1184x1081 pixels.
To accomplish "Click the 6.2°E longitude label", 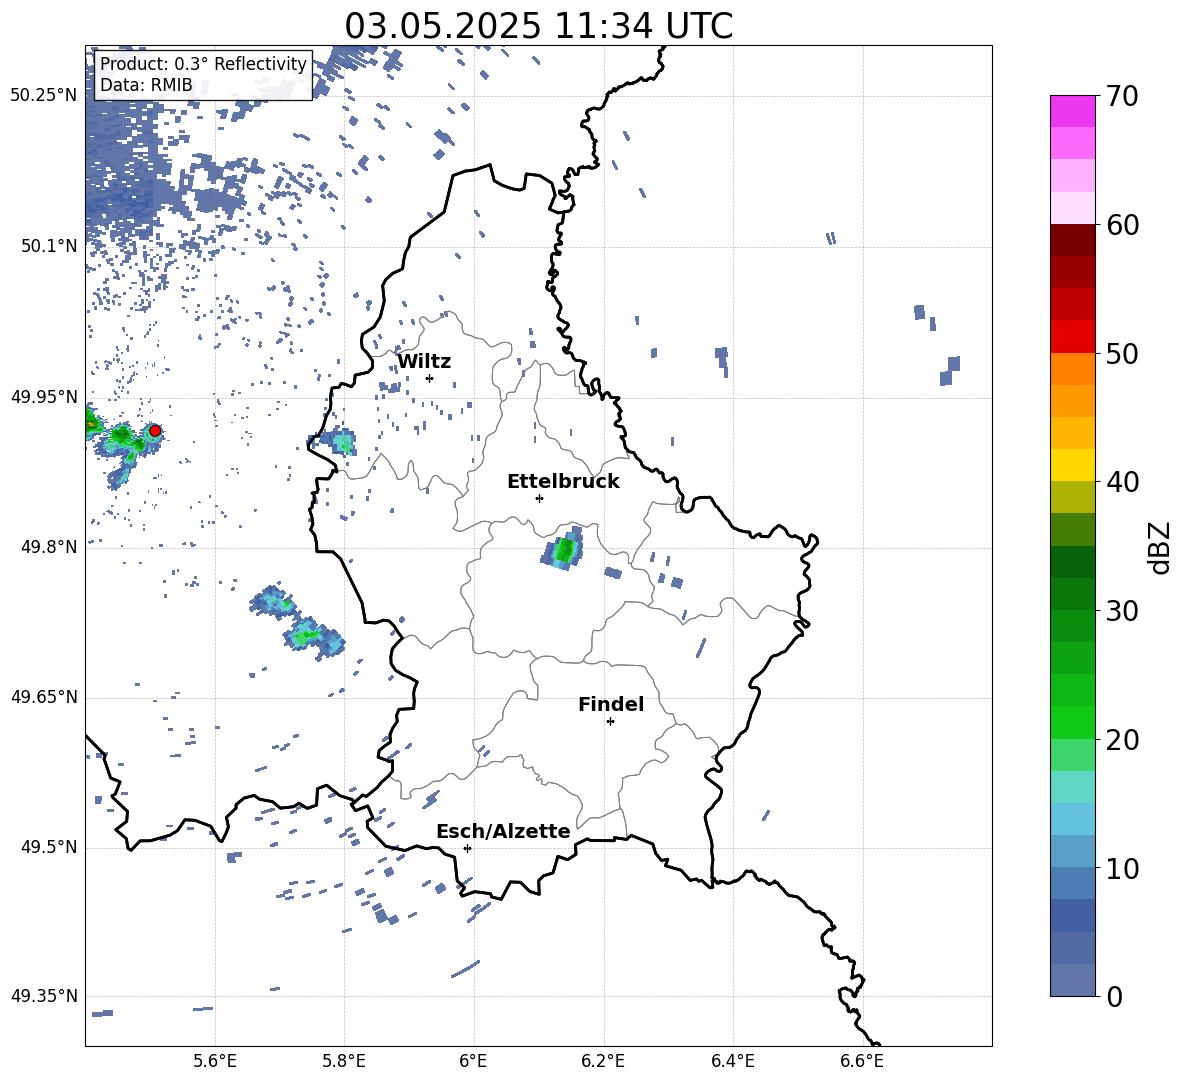I will tap(603, 1061).
